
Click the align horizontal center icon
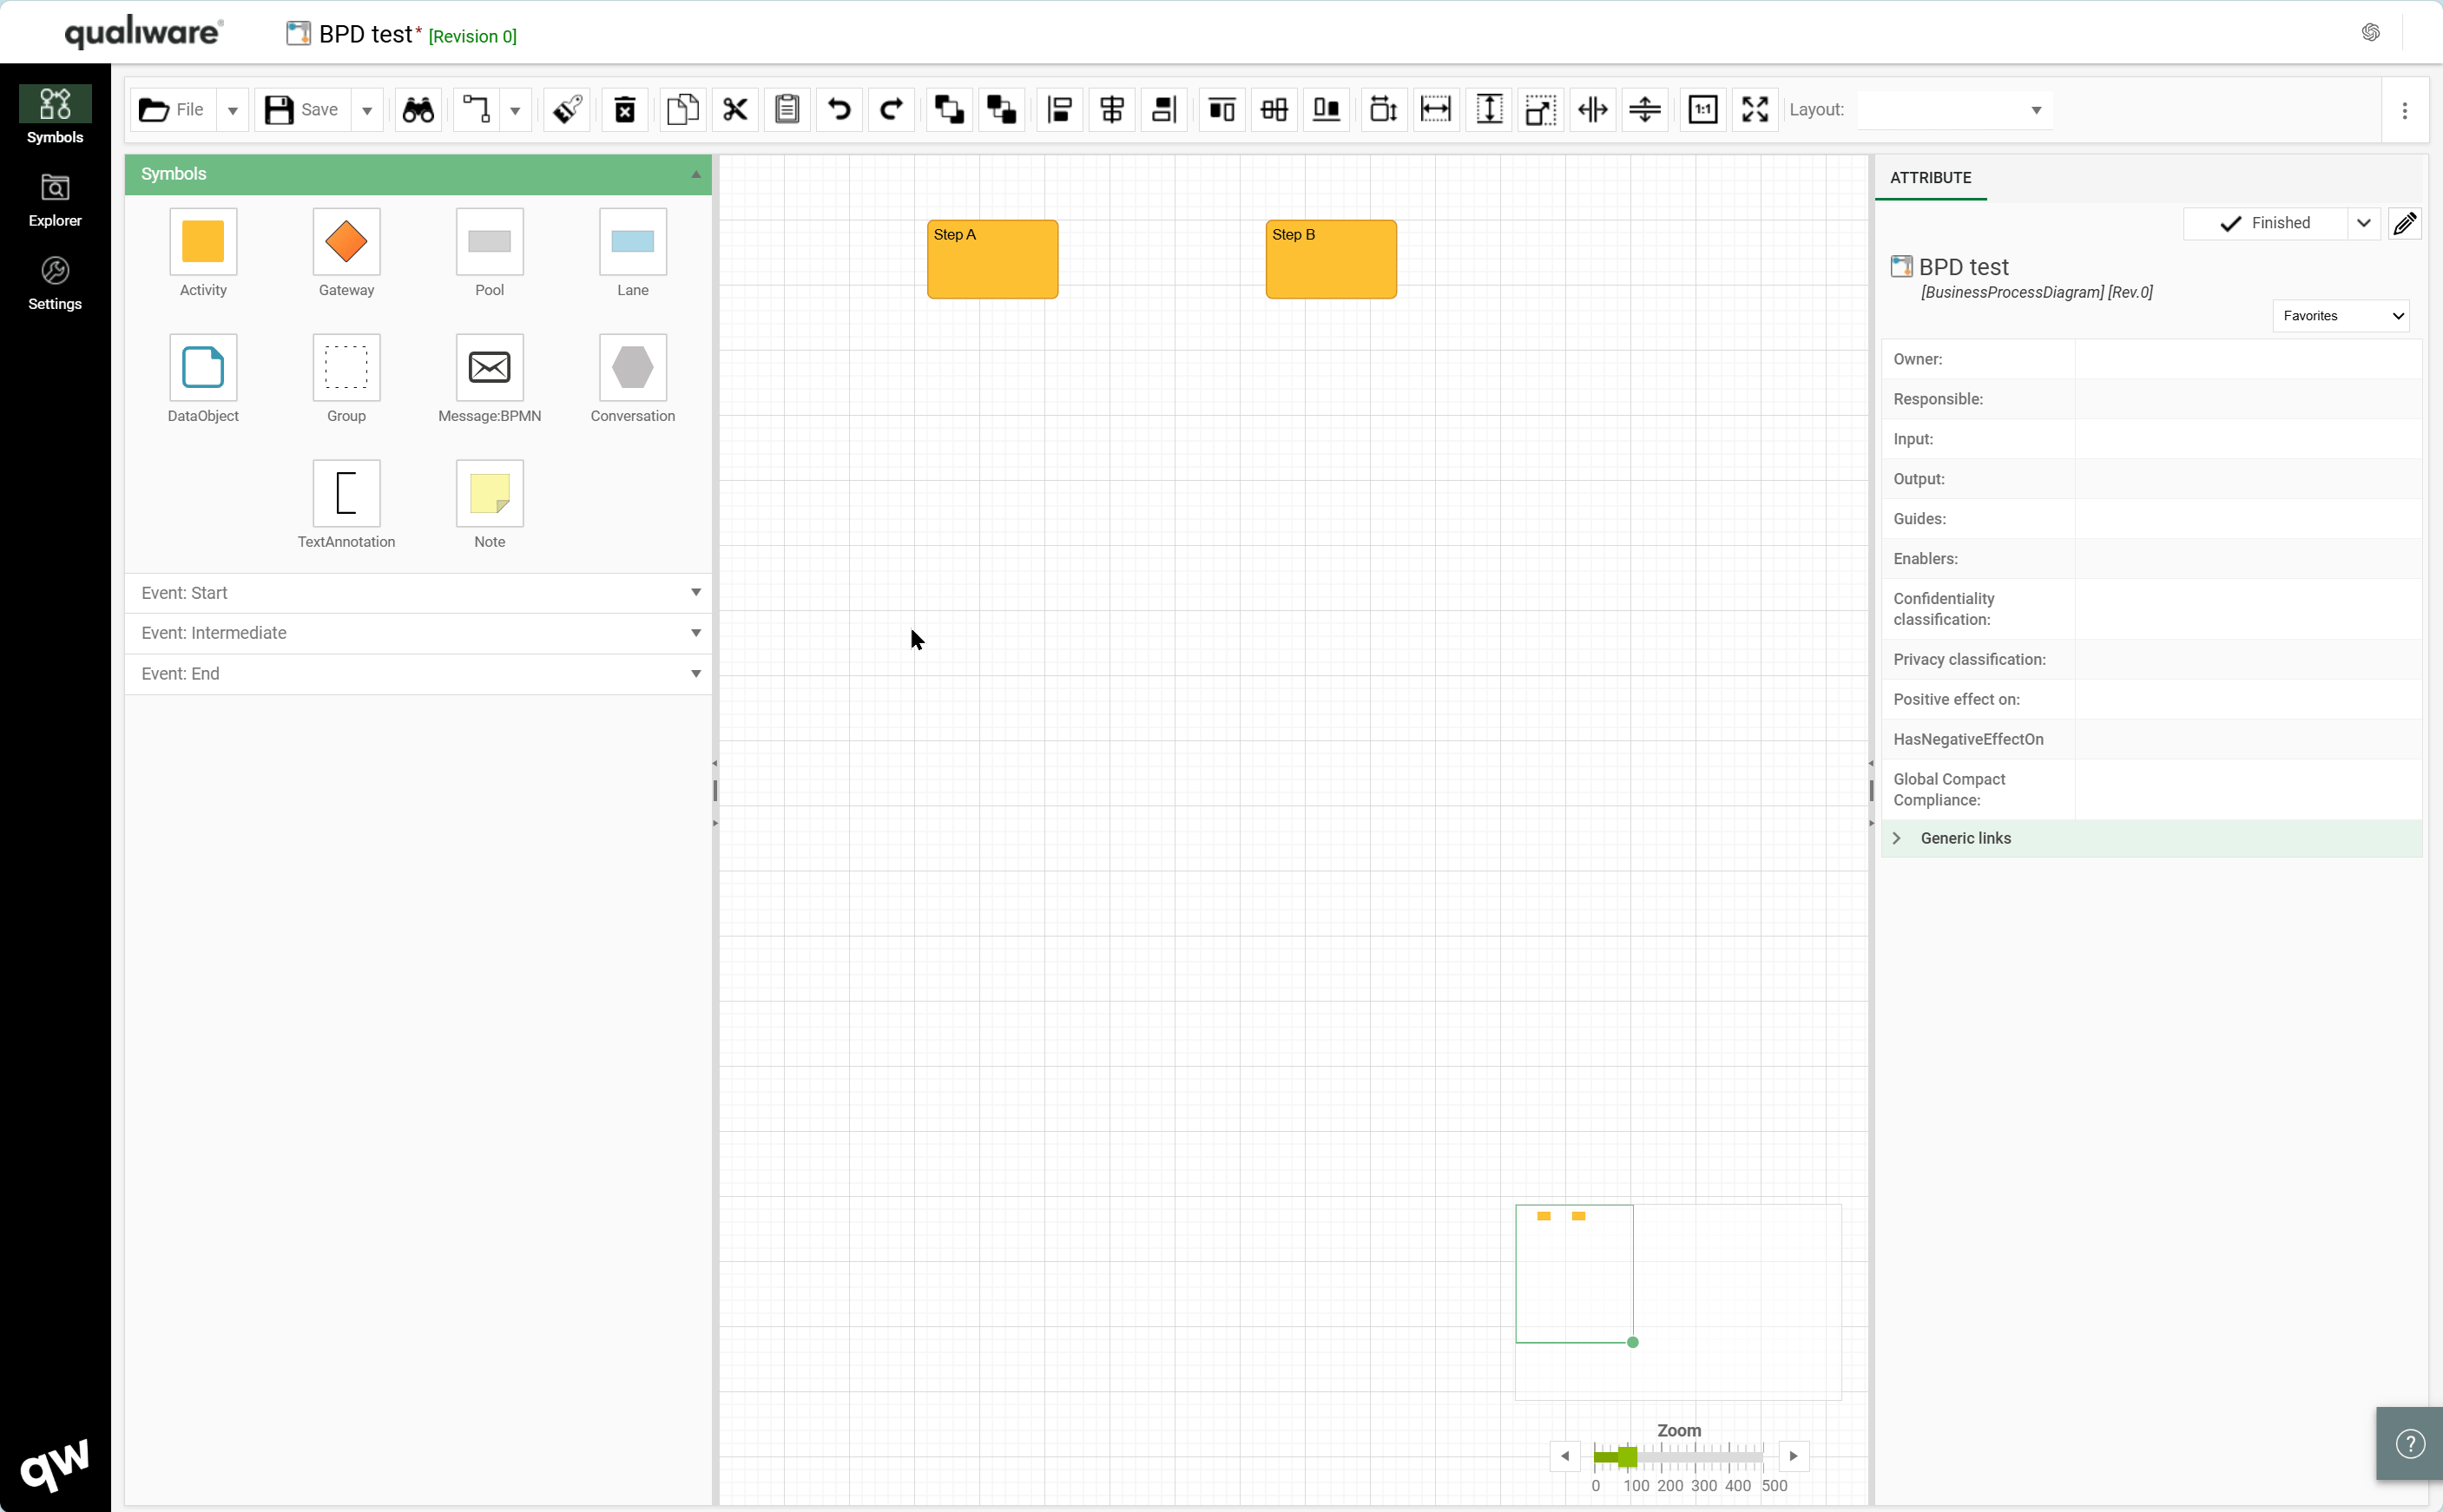[1112, 110]
